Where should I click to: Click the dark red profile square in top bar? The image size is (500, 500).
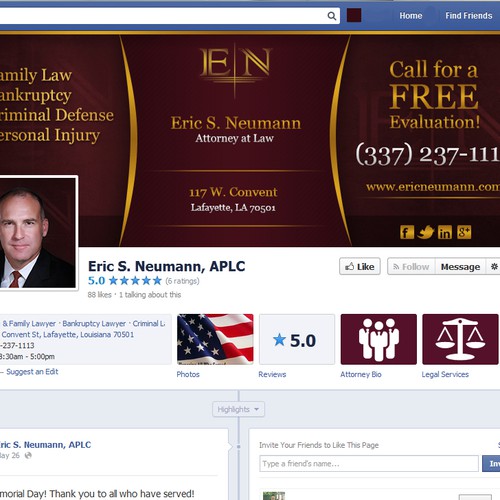[354, 16]
